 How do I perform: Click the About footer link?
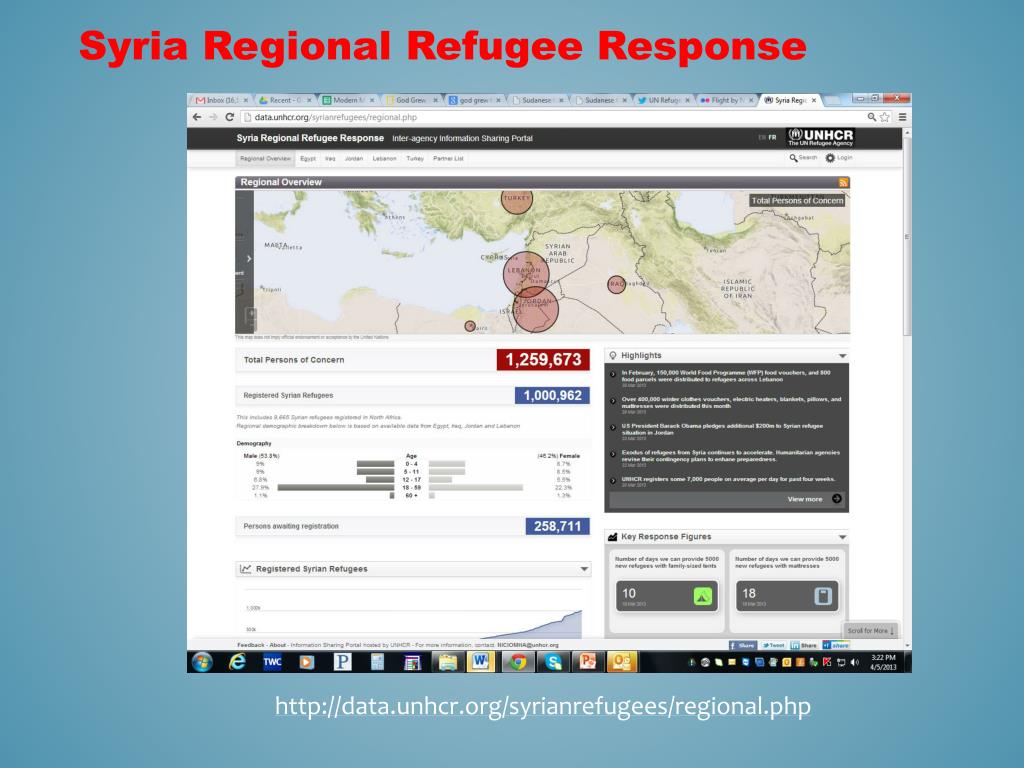tap(278, 645)
